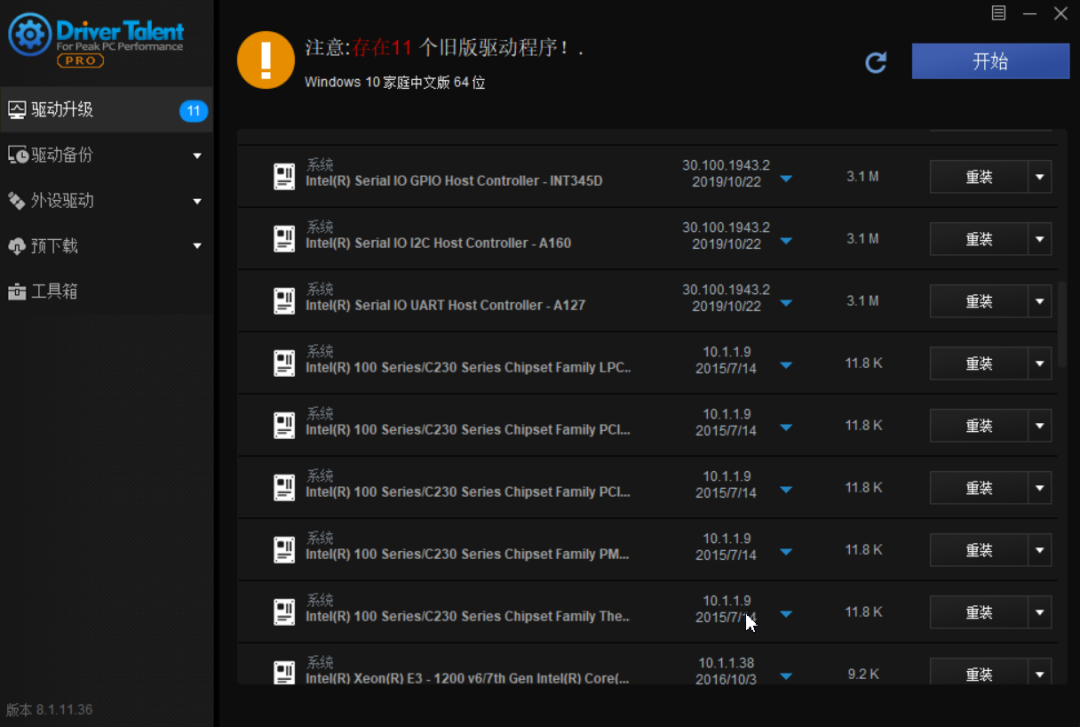
Task: Click the 驱动备份 backup icon
Action: [x=18, y=155]
